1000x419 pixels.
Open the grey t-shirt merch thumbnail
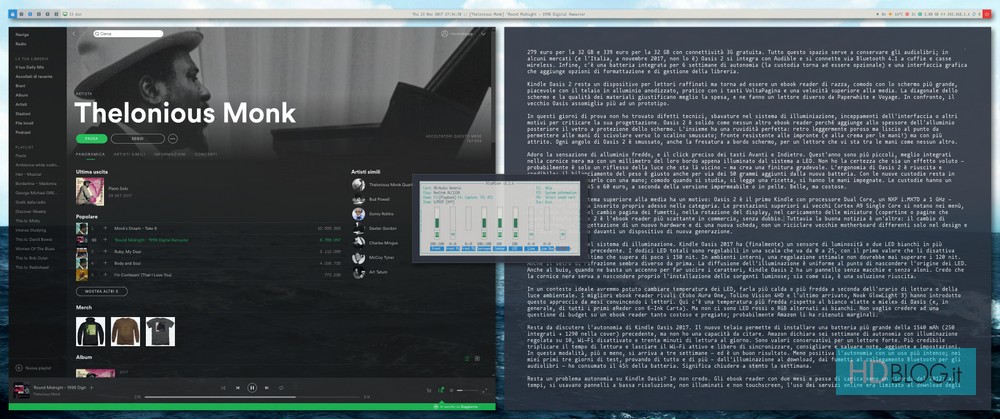point(160,331)
